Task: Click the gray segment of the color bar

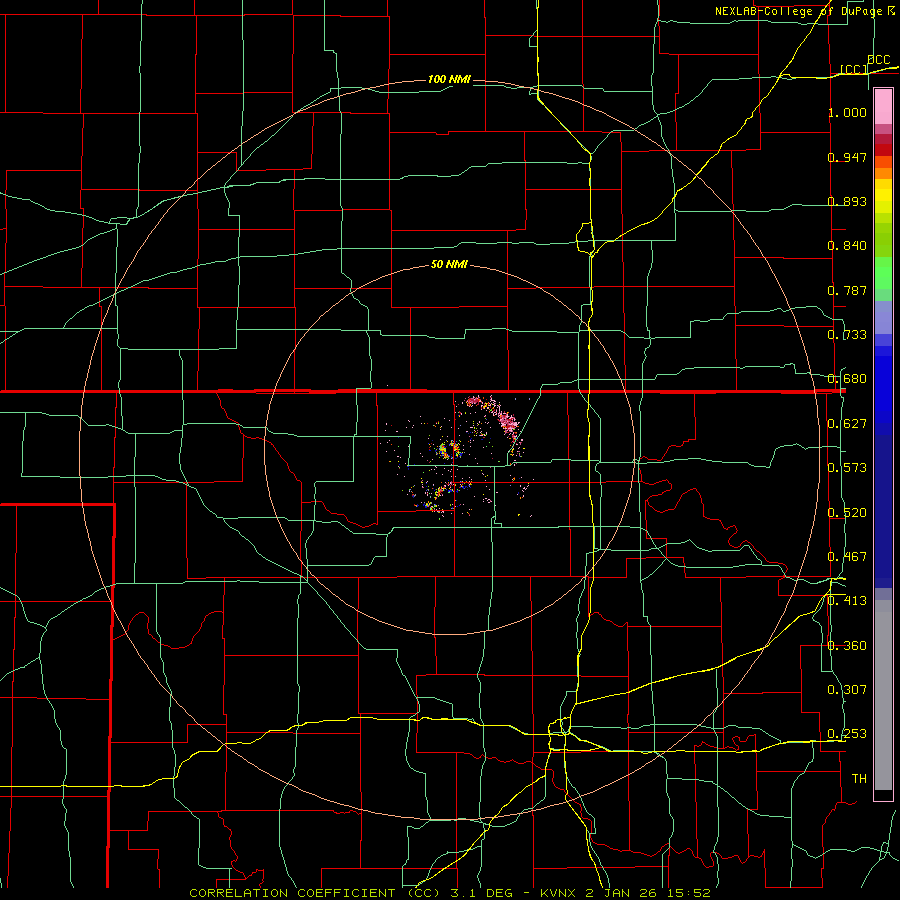Action: click(x=883, y=695)
